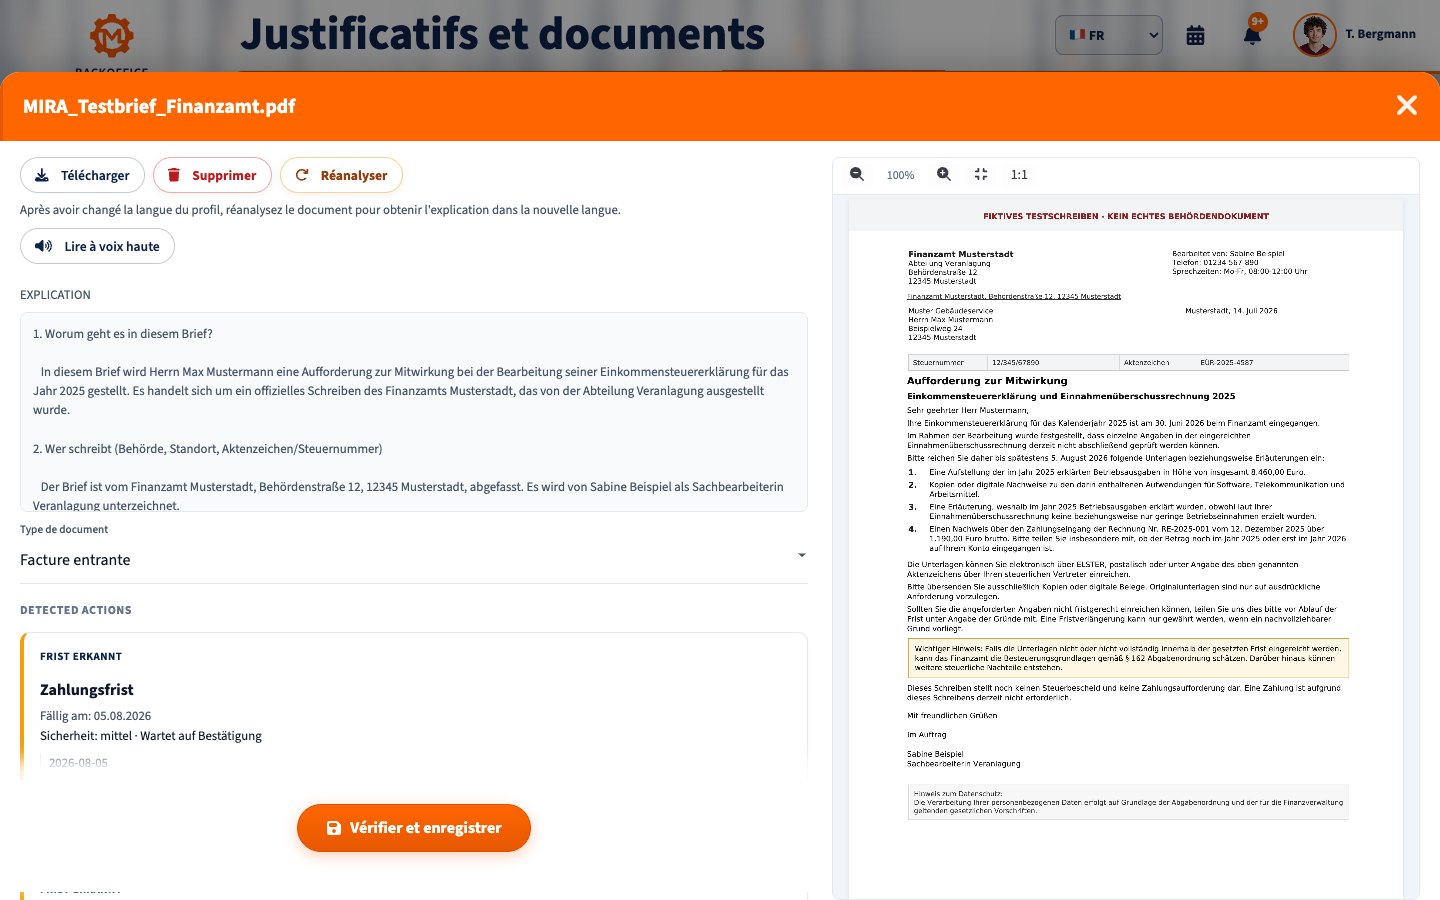Viewport: 1440px width, 900px height.
Task: Click the dialog title MIRA_Testbrief_Finanzamt.pdf
Action: [x=159, y=106]
